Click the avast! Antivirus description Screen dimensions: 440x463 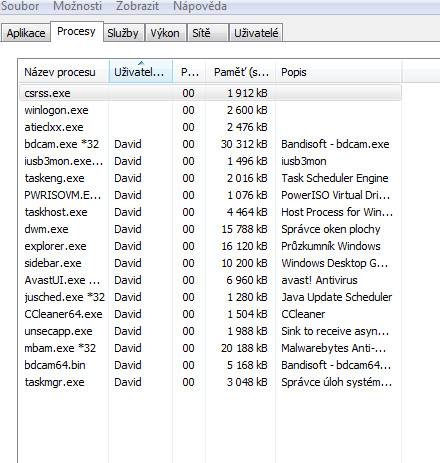[319, 280]
